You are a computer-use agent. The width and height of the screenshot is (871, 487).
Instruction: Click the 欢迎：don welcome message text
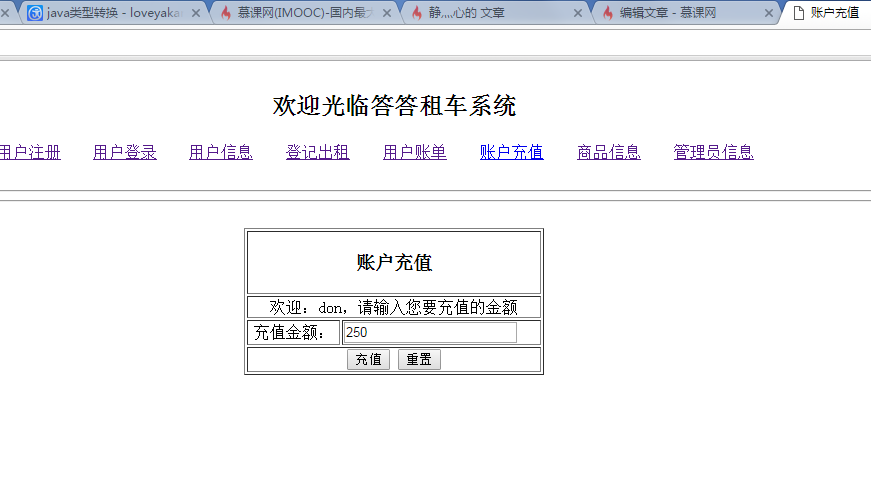pos(394,307)
